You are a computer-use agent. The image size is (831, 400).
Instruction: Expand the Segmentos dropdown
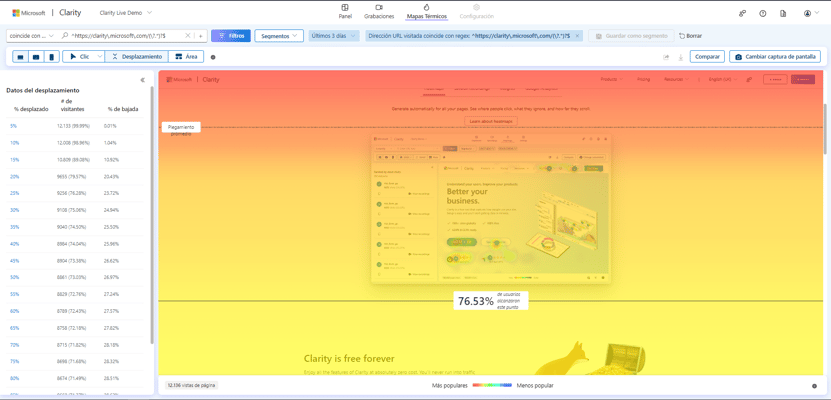point(279,35)
